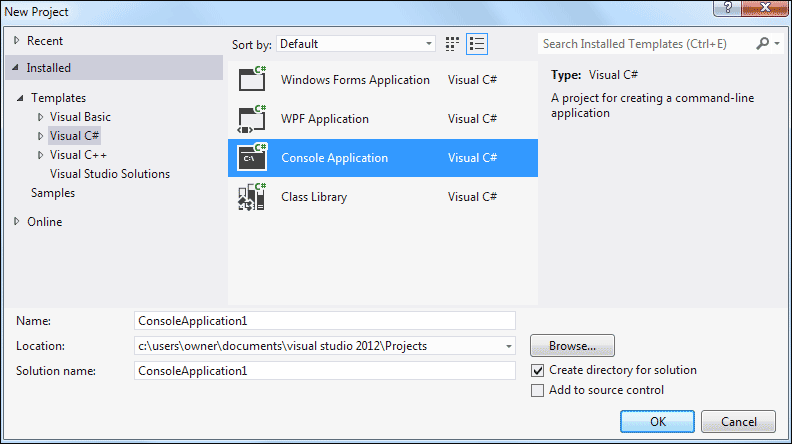This screenshot has height=444, width=792.
Task: Click 'Visual C#' beside WPF Application
Action: 472,119
